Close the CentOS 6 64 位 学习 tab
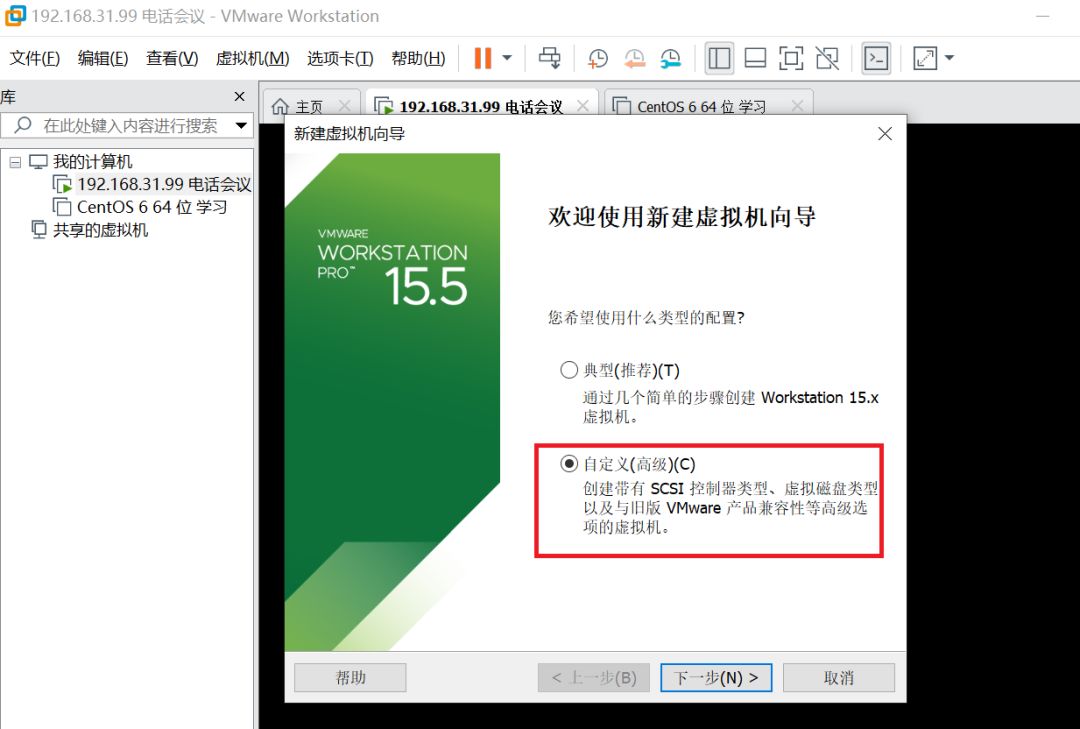The height and width of the screenshot is (729, 1080). (x=798, y=105)
